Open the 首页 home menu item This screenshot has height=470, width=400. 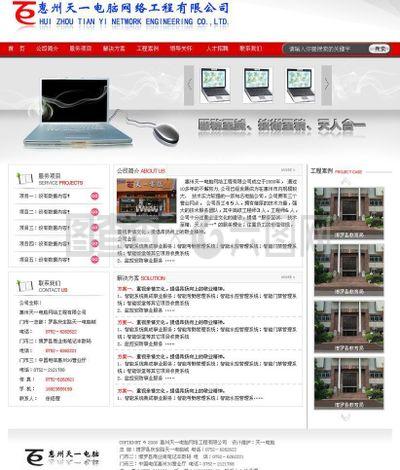(17, 49)
